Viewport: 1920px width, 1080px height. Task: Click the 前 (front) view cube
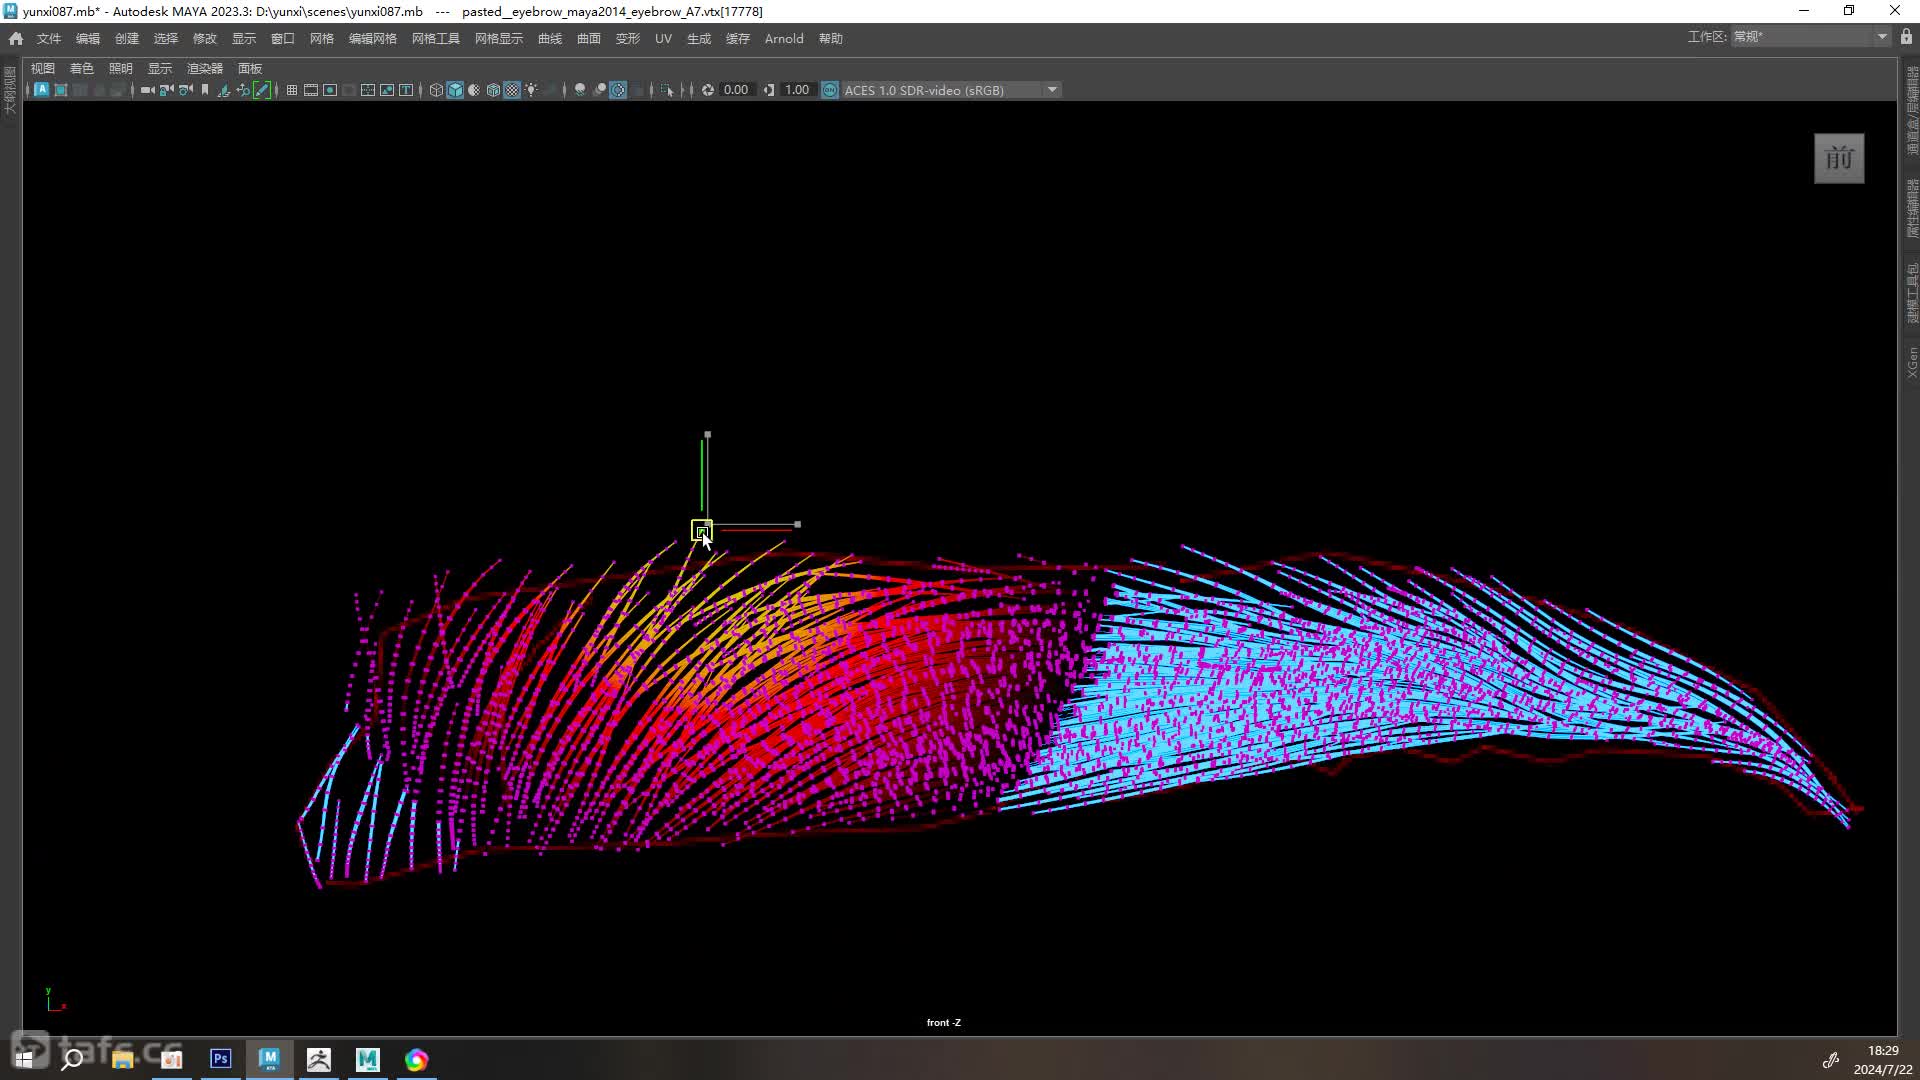click(x=1839, y=158)
